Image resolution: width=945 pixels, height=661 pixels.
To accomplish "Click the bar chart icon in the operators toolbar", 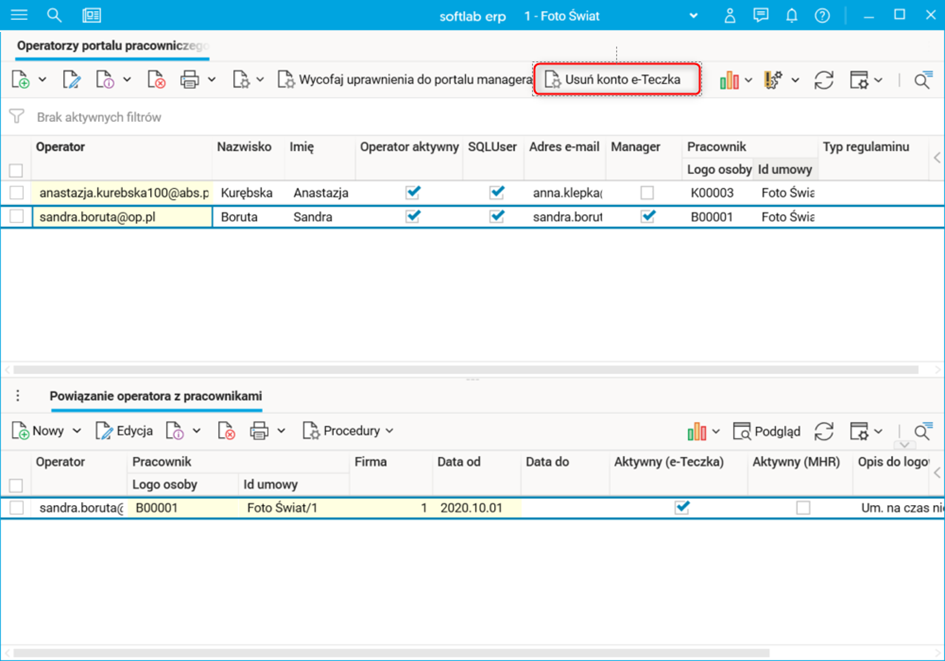I will [x=729, y=80].
